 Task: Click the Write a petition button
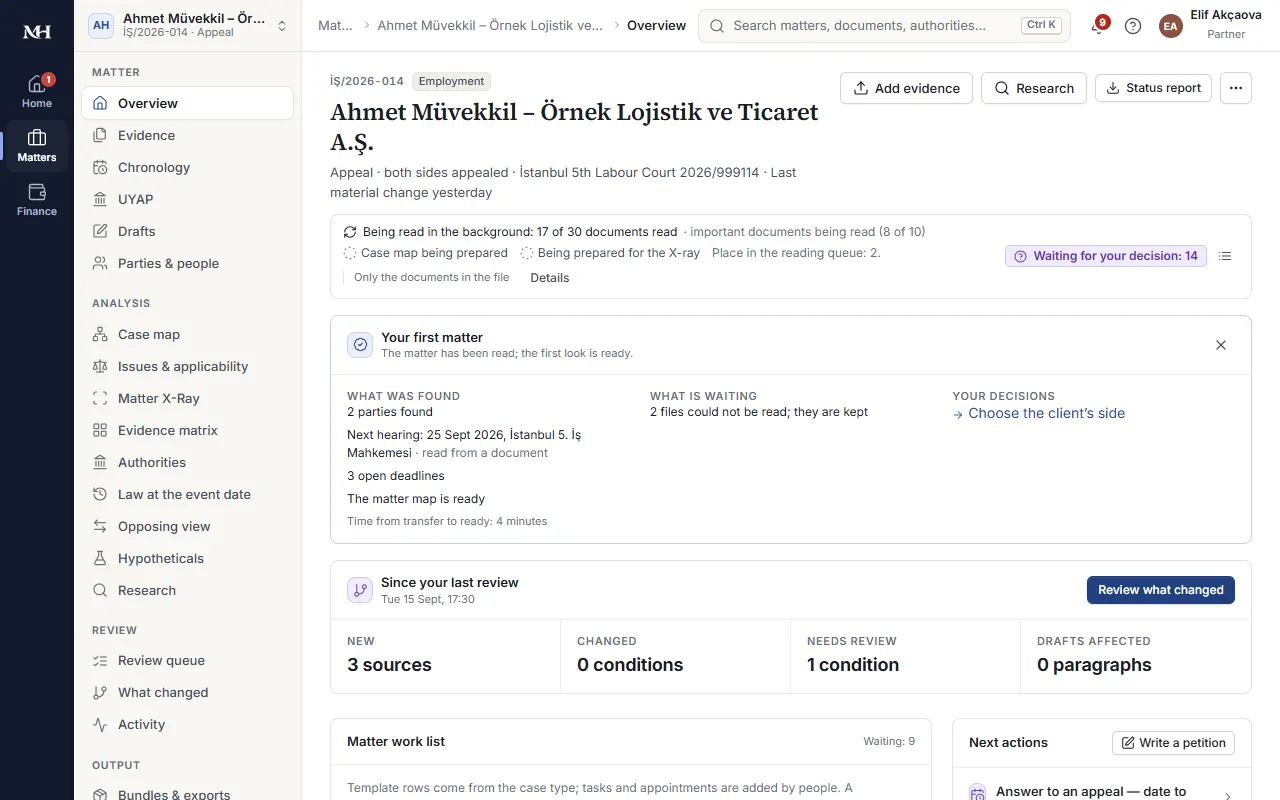1173,743
